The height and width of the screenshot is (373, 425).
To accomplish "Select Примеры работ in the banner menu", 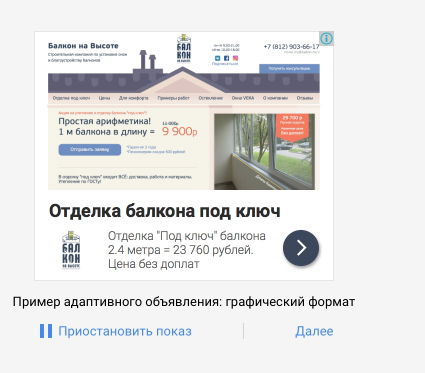I will (x=173, y=98).
